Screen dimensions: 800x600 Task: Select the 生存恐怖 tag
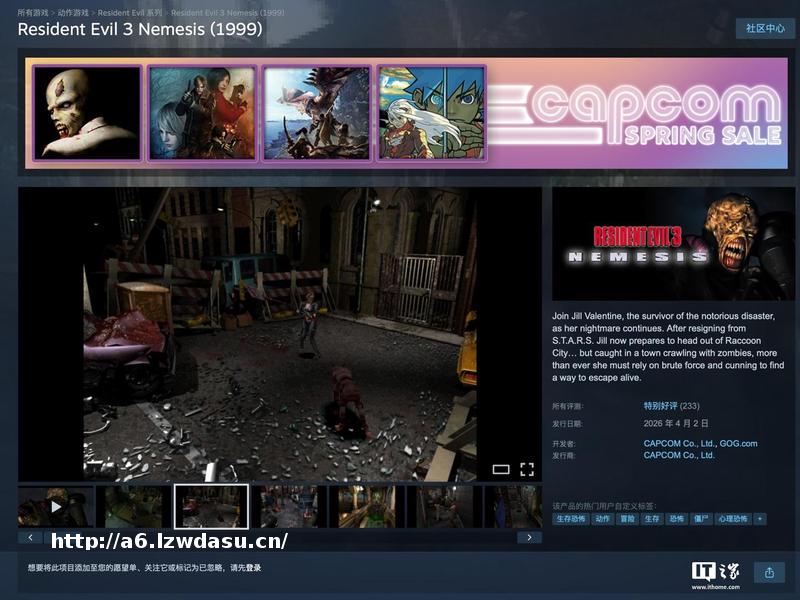pos(570,519)
